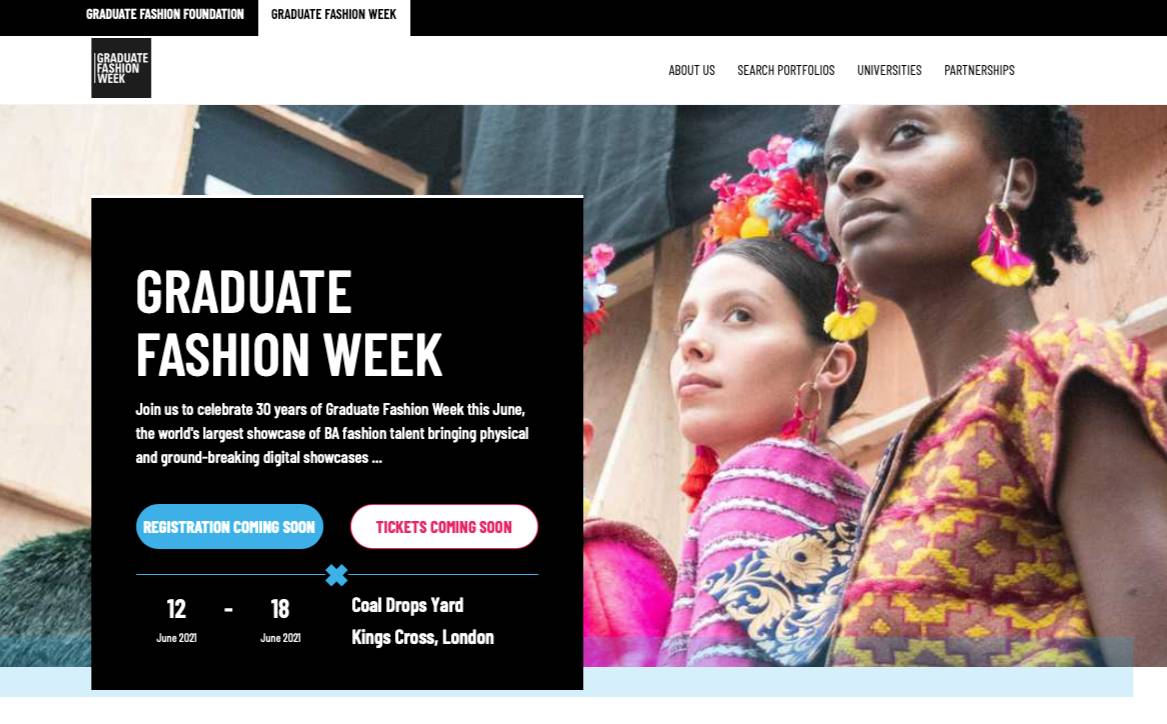Click the Graduate Fashion Week headline
This screenshot has height=724, width=1167.
tap(289, 323)
